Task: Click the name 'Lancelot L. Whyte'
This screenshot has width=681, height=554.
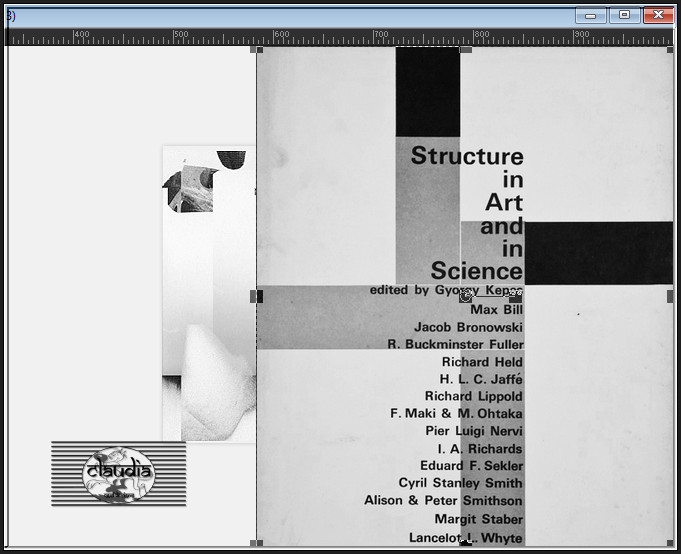Action: click(x=466, y=538)
